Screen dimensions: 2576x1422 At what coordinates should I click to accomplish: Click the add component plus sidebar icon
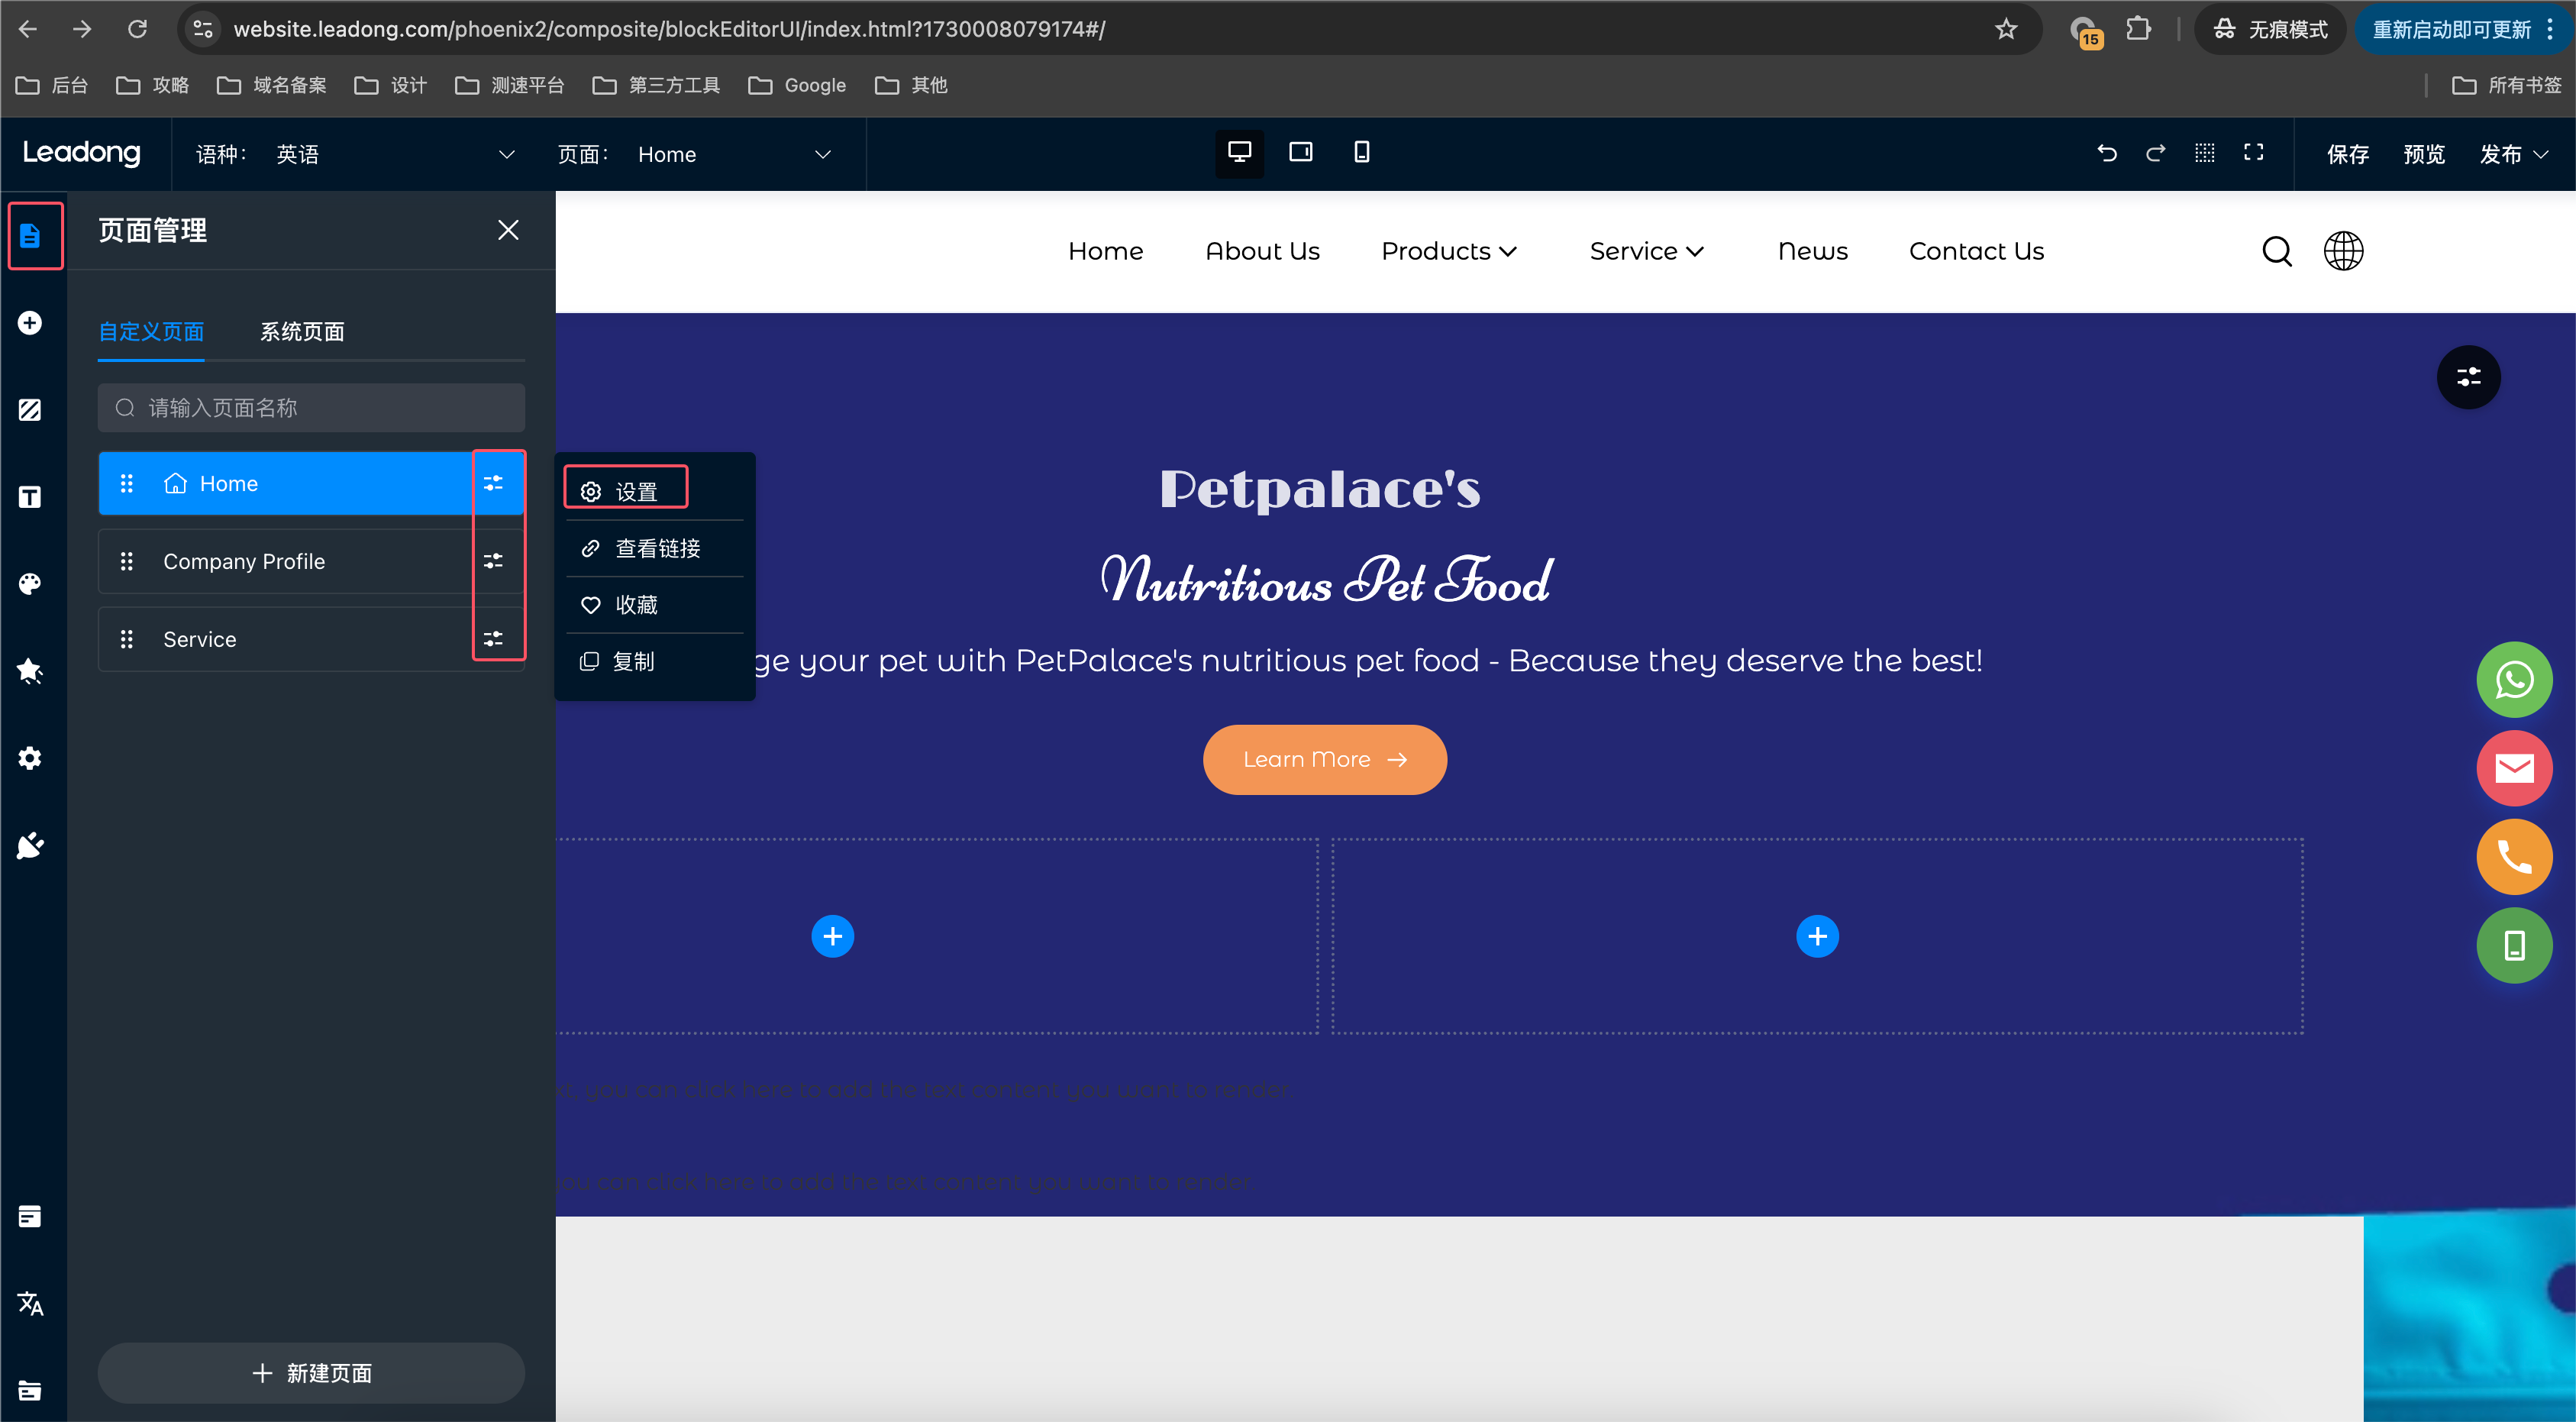pos(30,323)
